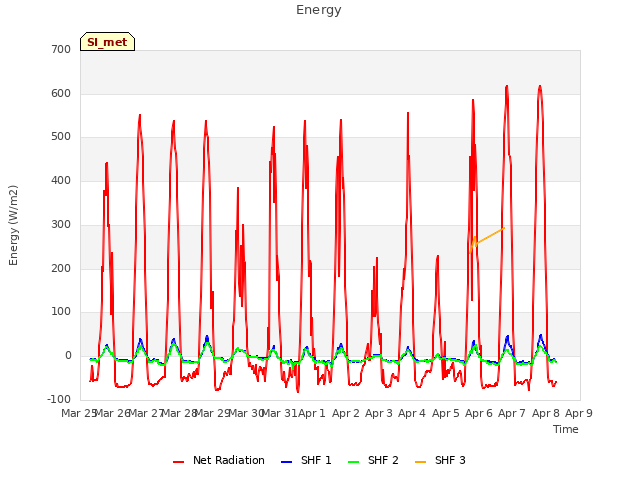Click the Energy chart title
This screenshot has height=480, width=640.
[319, 10]
